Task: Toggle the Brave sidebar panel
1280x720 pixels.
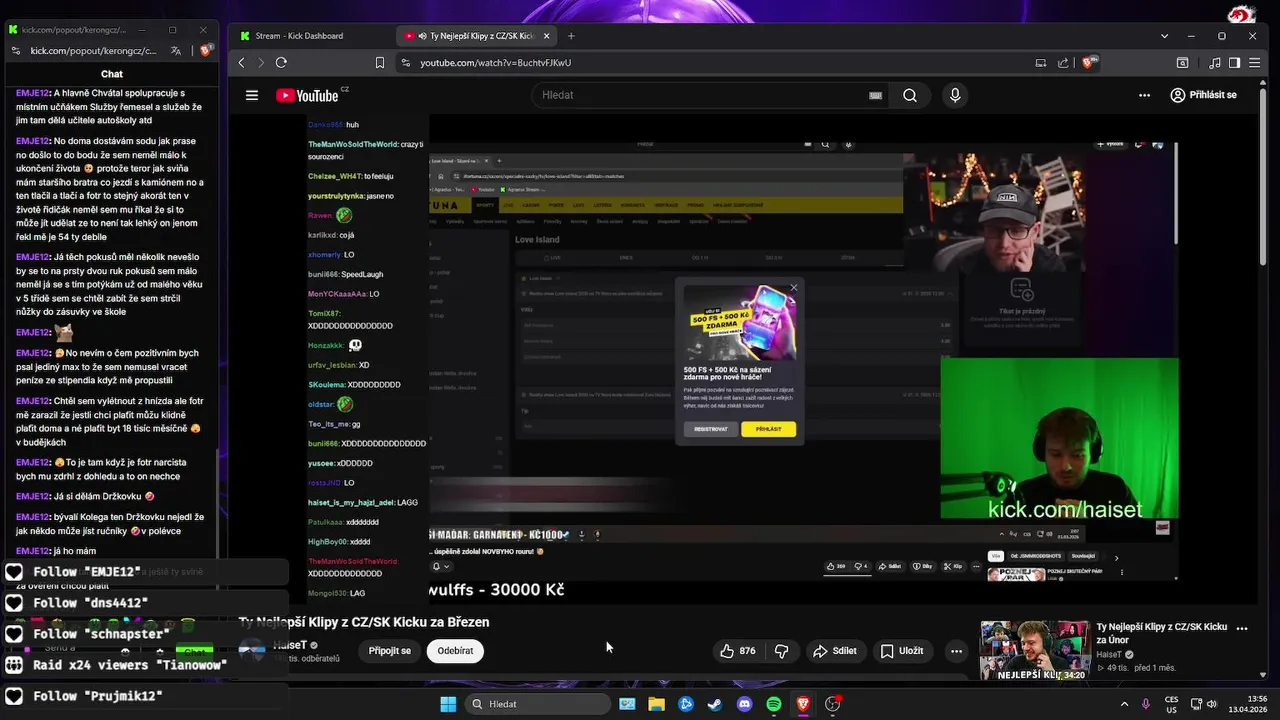Action: pyautogui.click(x=1234, y=62)
